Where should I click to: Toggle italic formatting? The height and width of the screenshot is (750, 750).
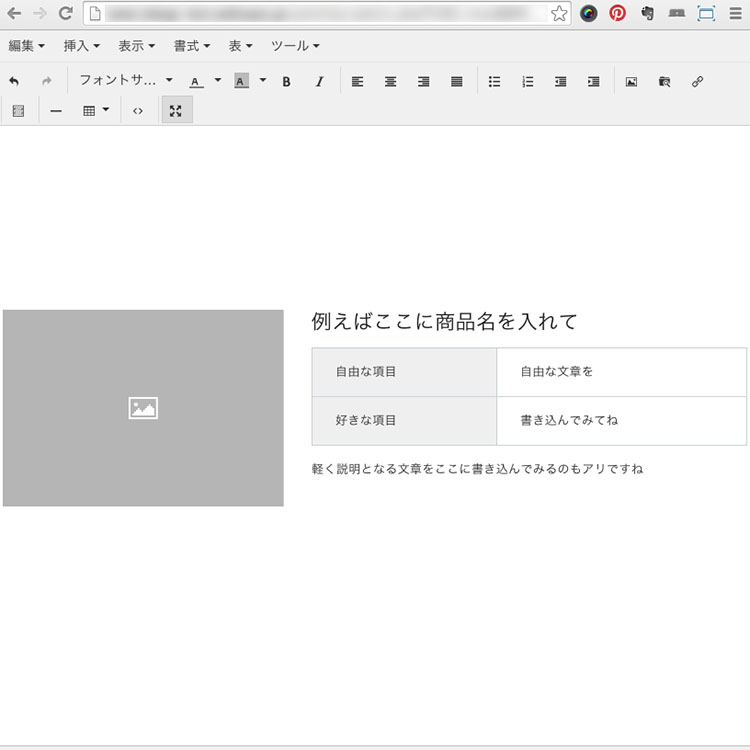(x=319, y=82)
